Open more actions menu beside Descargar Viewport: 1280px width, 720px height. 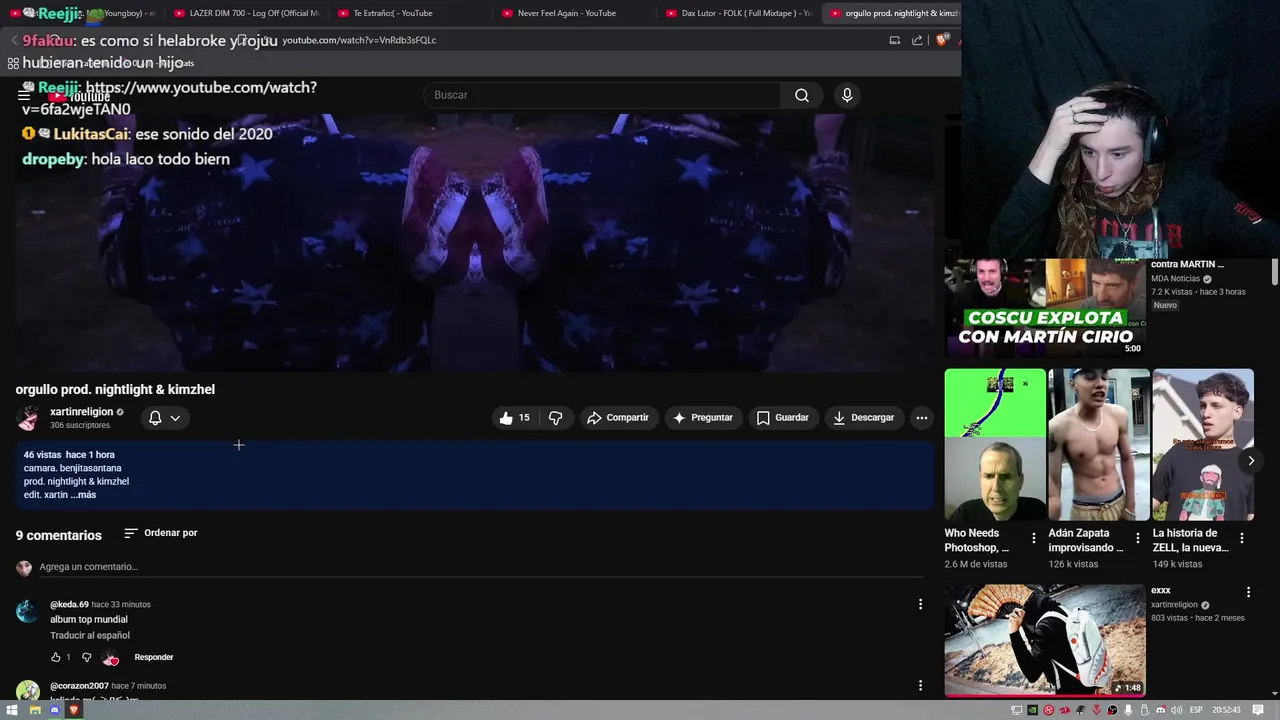click(922, 418)
